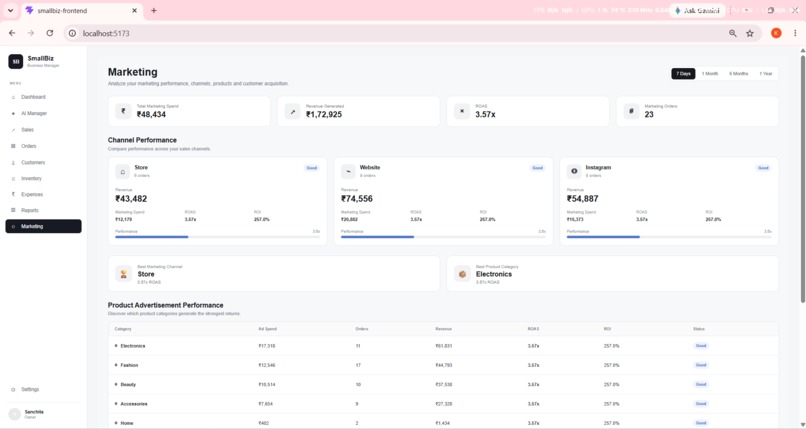Click the Good badge on Instagram card
The width and height of the screenshot is (806, 429).
(x=763, y=168)
